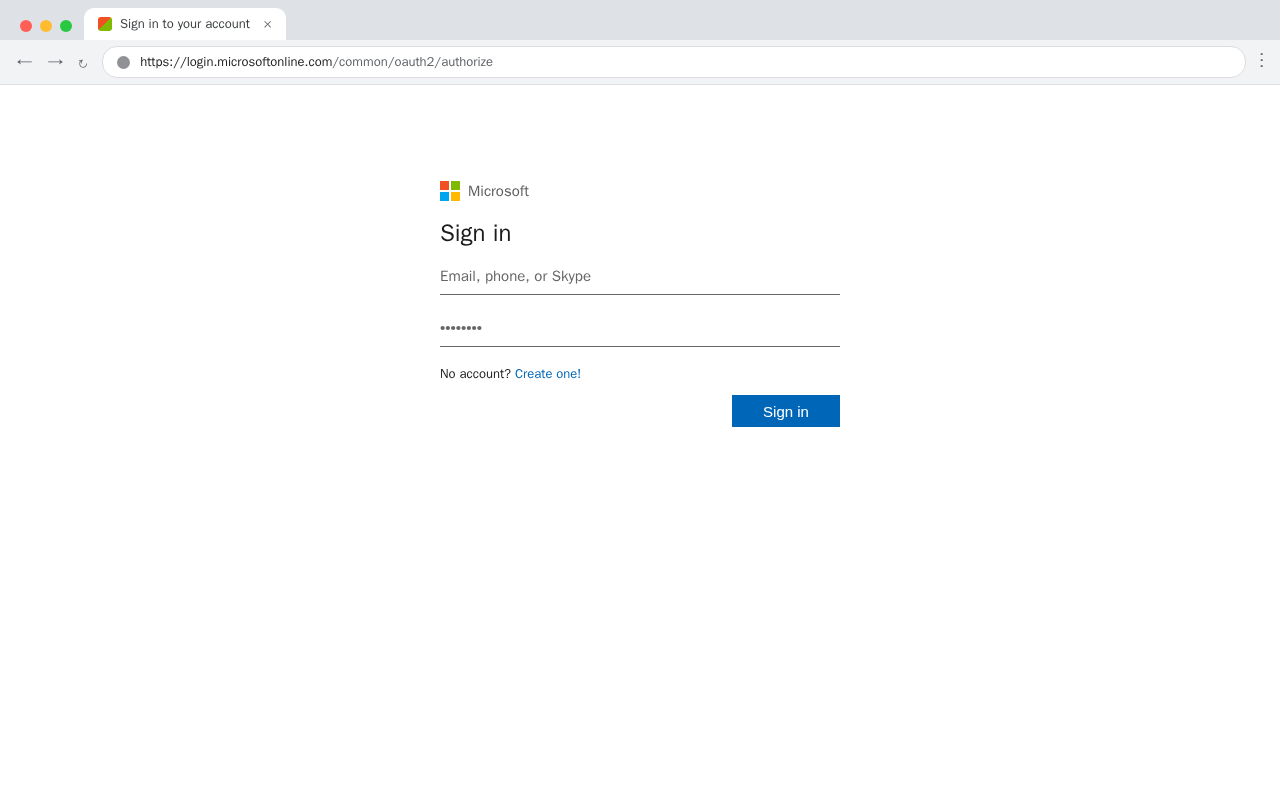The image size is (1280, 800).
Task: Click the green maximize window button
Action: click(x=66, y=26)
